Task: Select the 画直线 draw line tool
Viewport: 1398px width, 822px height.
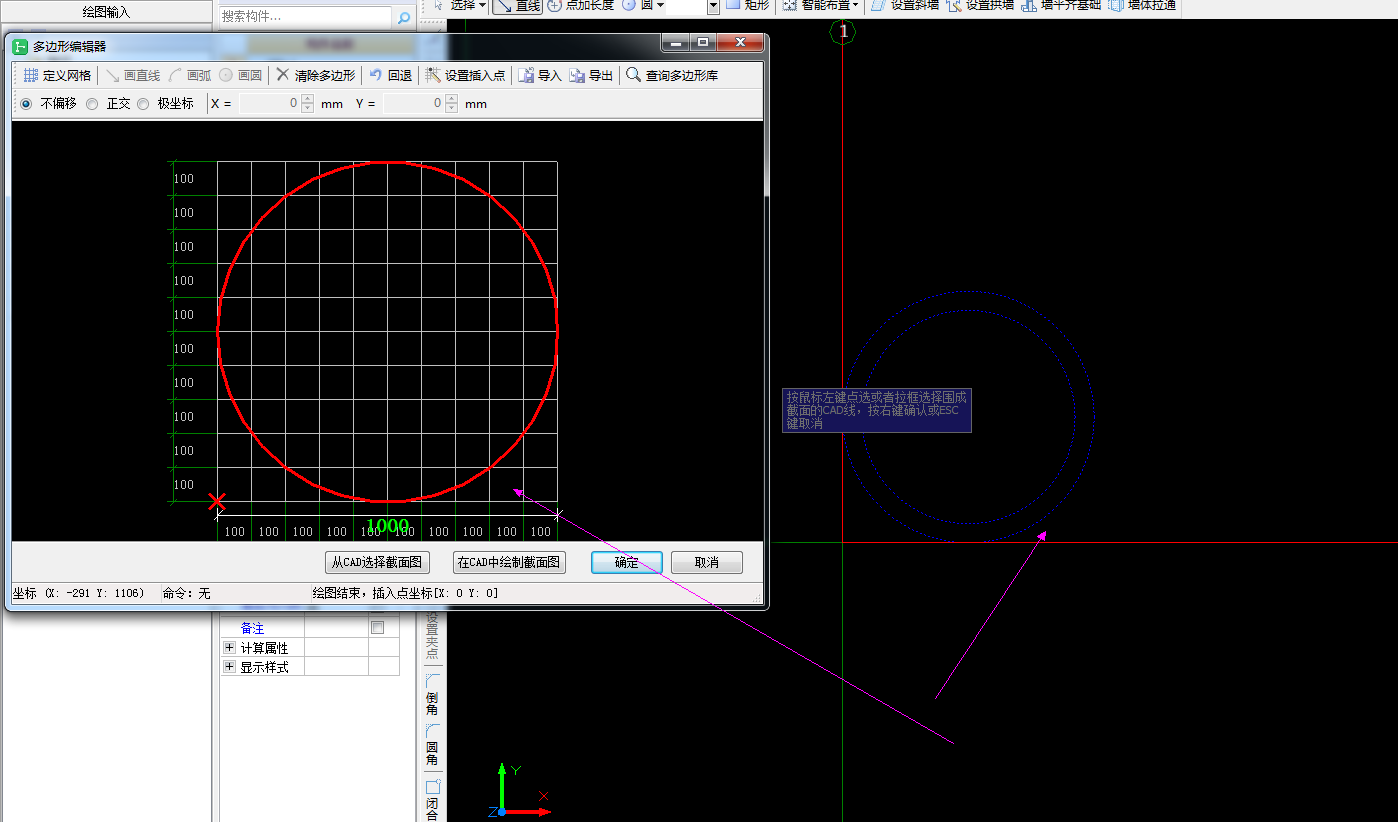Action: [133, 75]
